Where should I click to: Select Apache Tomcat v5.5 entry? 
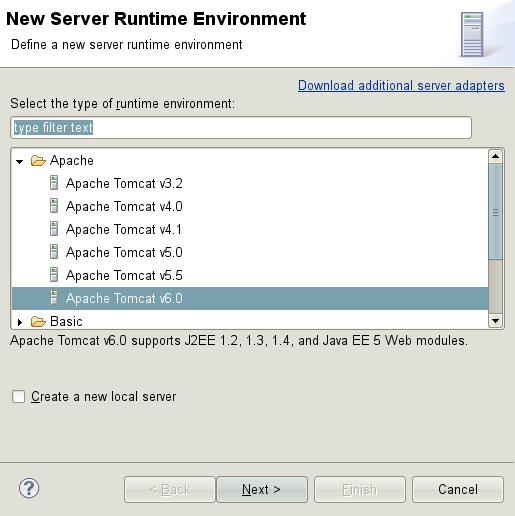click(x=124, y=275)
